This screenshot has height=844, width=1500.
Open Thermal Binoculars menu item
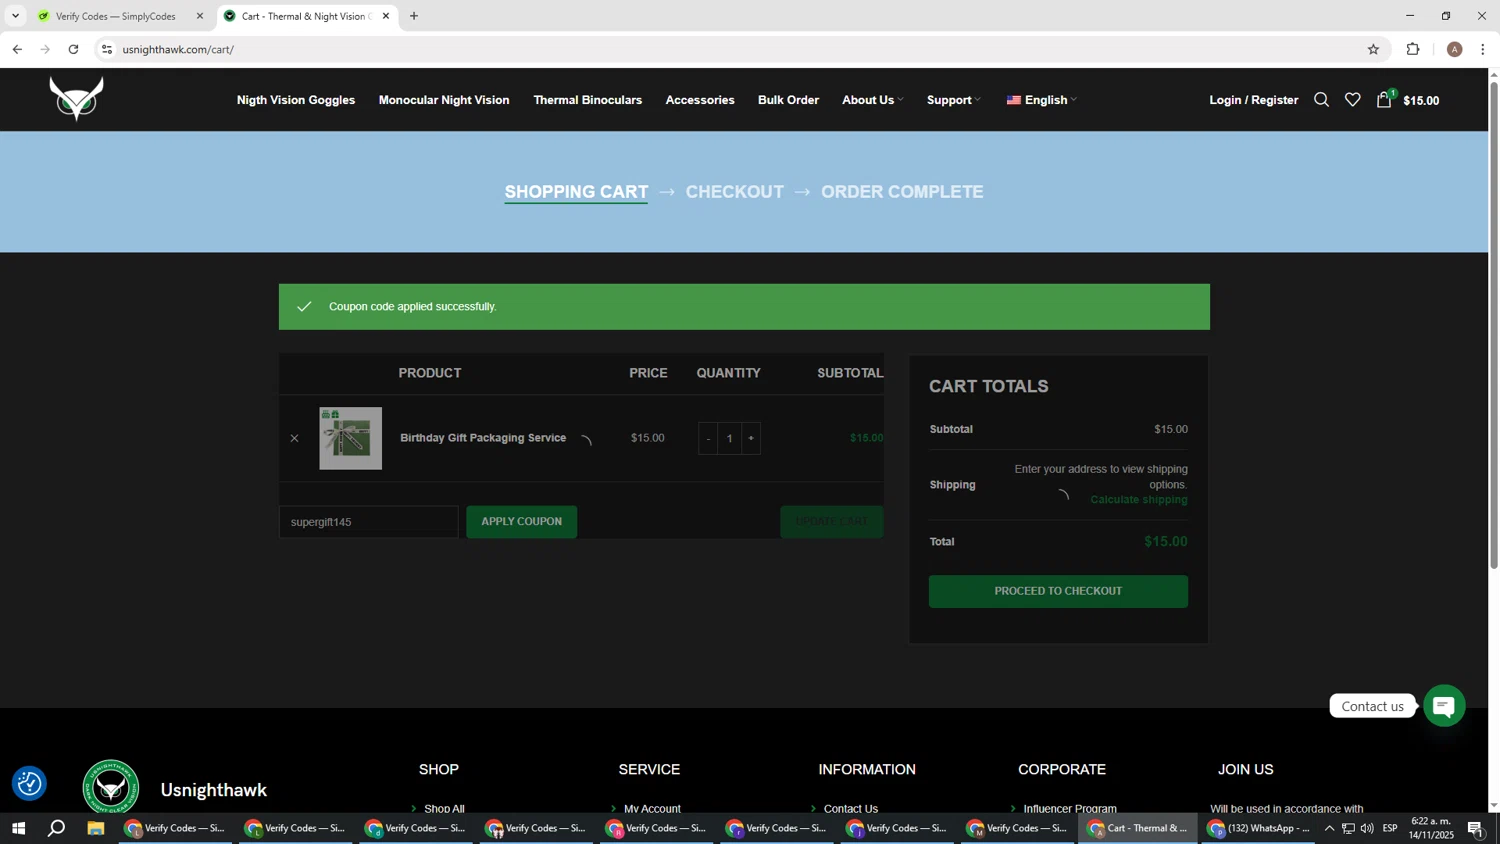pyautogui.click(x=587, y=100)
